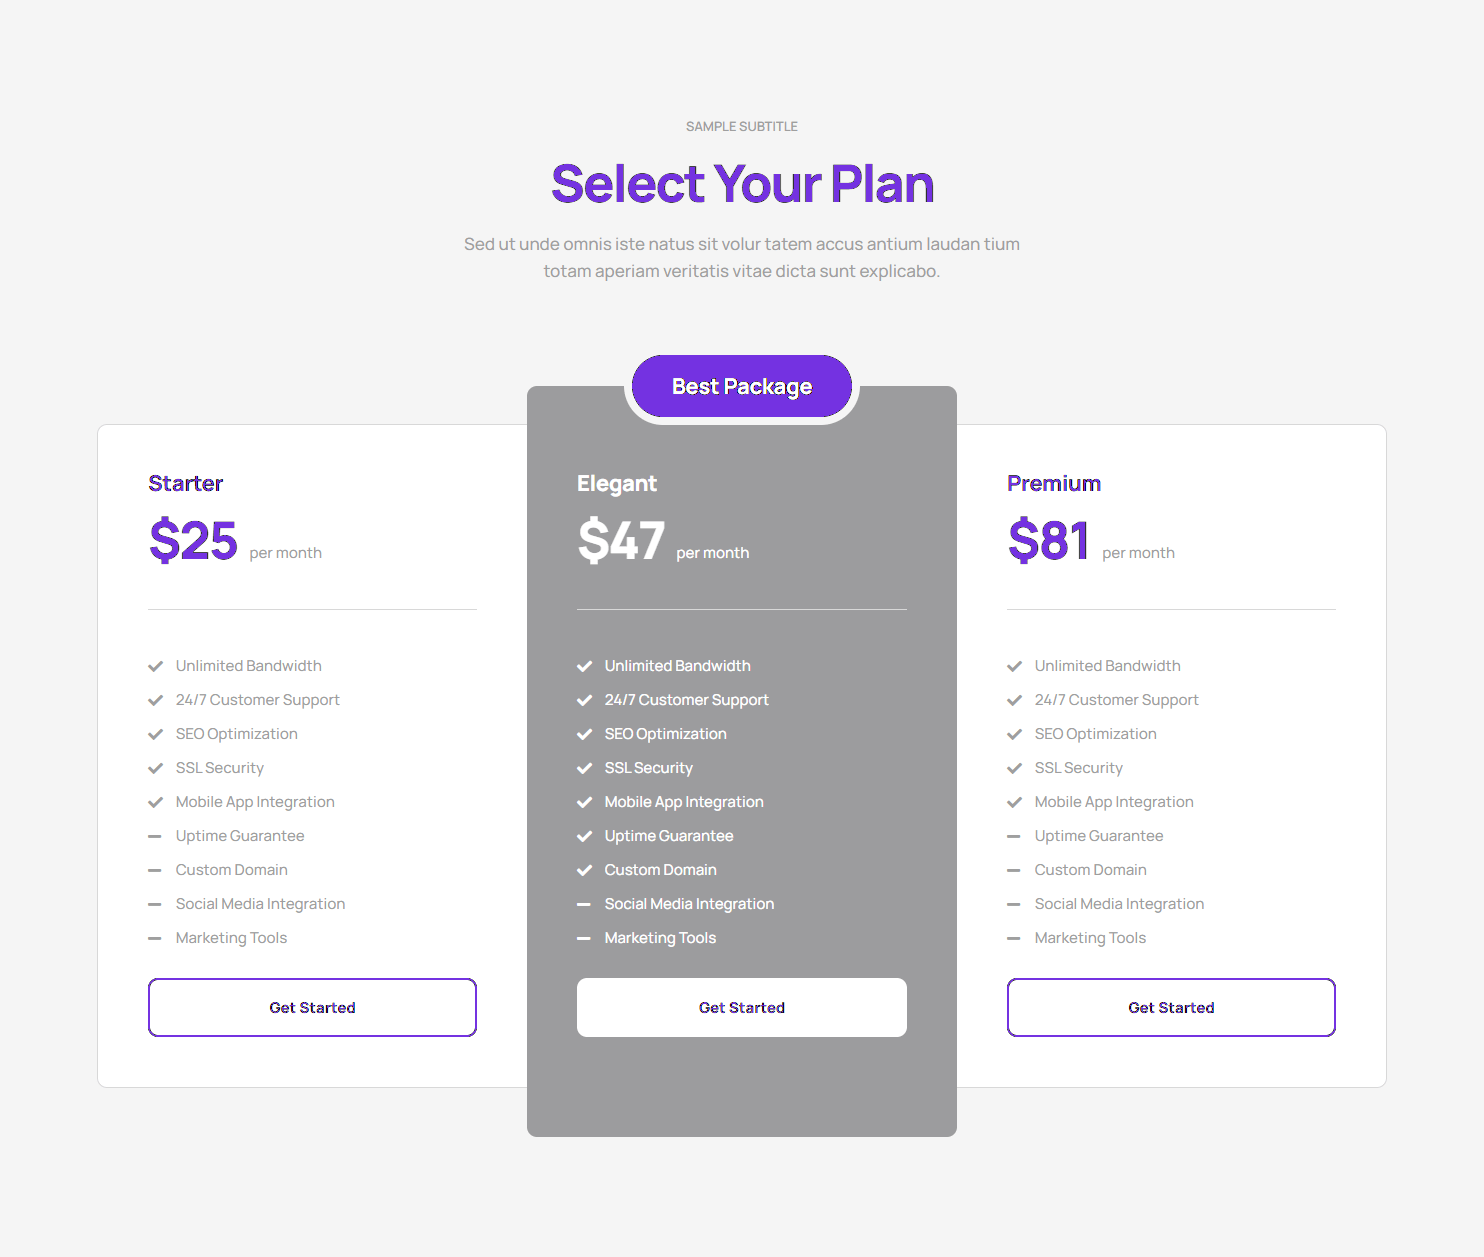The height and width of the screenshot is (1257, 1484).
Task: Click dash icon beside Premium Uptime Guarantee
Action: (1014, 836)
